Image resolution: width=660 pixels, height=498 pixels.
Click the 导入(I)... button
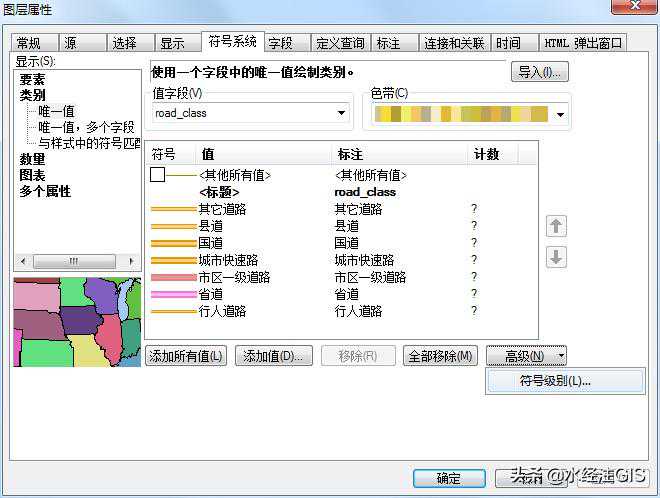pyautogui.click(x=539, y=72)
